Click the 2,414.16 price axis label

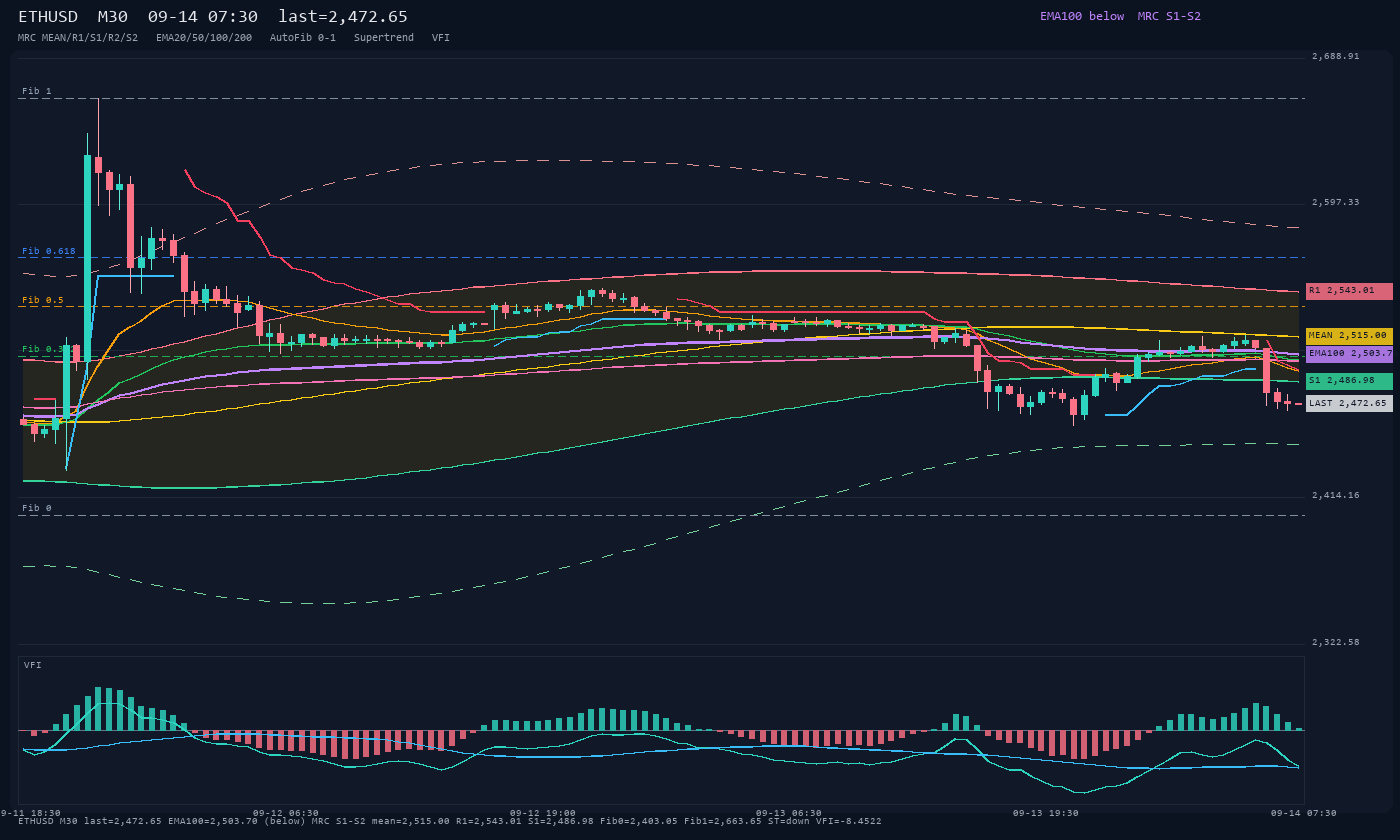tap(1336, 495)
